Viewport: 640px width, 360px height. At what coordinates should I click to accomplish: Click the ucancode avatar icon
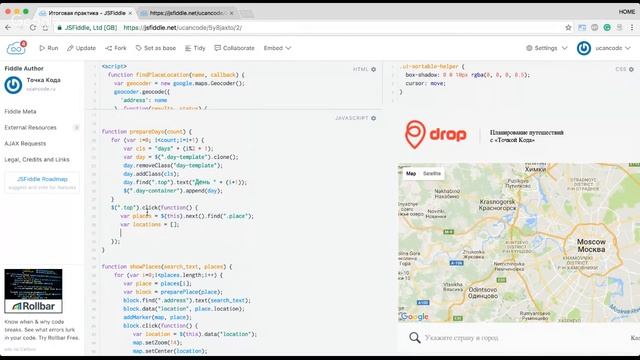(584, 48)
